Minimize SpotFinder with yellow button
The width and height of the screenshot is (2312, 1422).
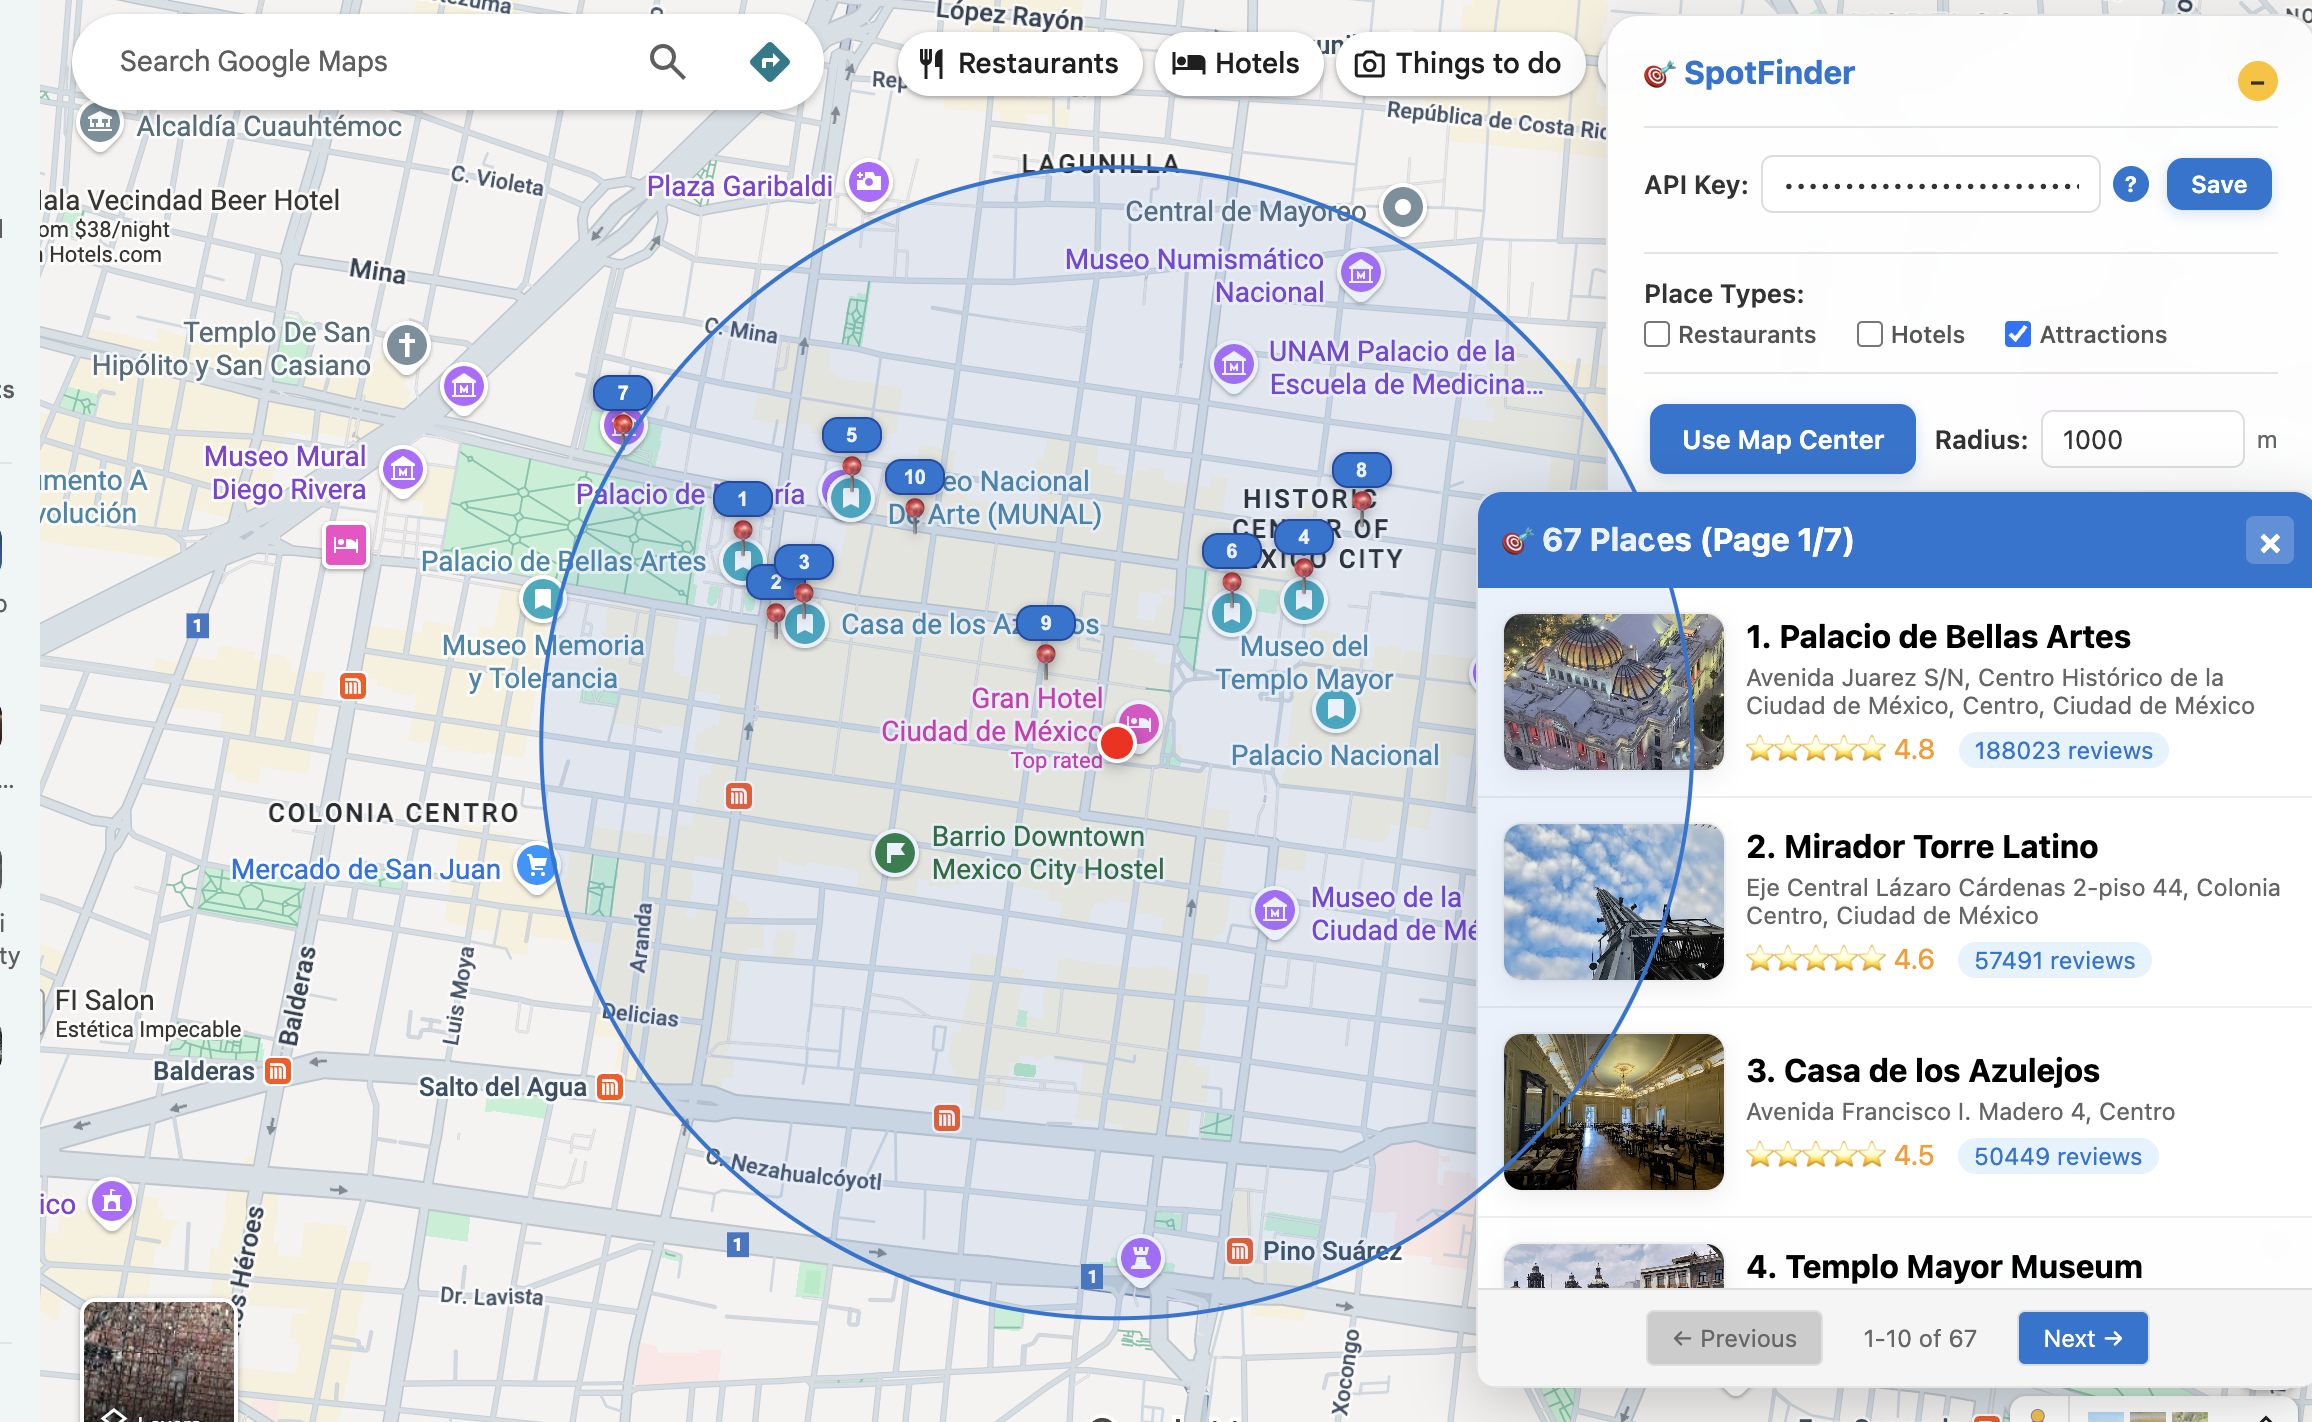click(x=2257, y=81)
